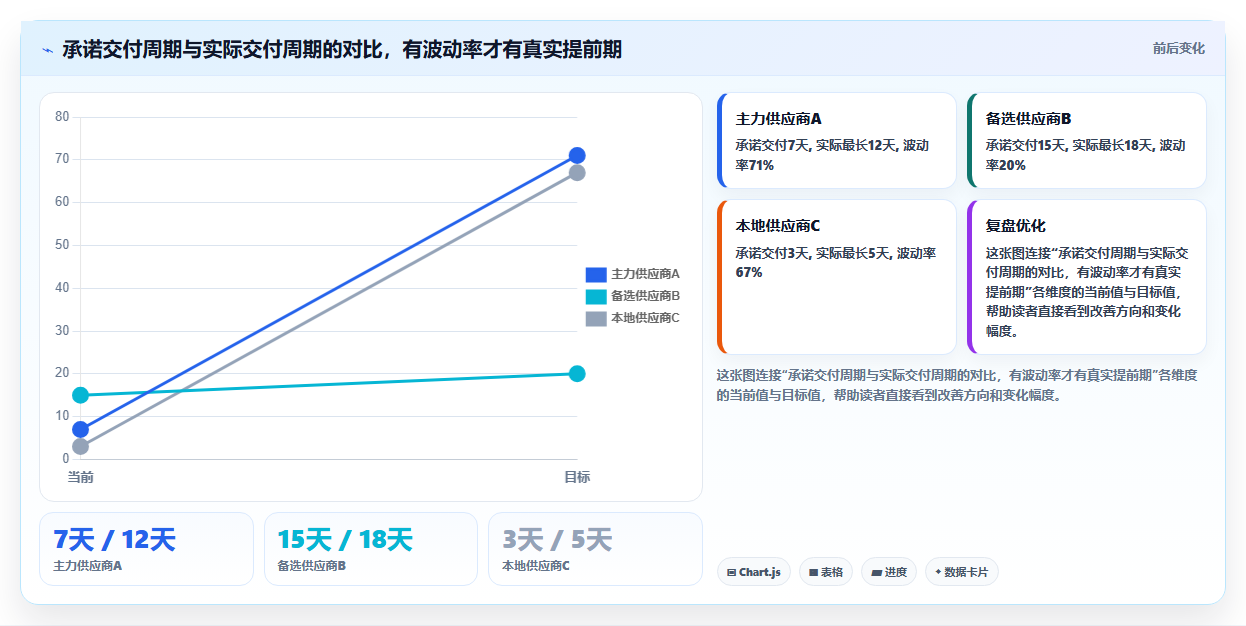Click text 承诺交付15天, 实际最长18天
Image resolution: width=1246 pixels, height=626 pixels.
pyautogui.click(x=1069, y=145)
